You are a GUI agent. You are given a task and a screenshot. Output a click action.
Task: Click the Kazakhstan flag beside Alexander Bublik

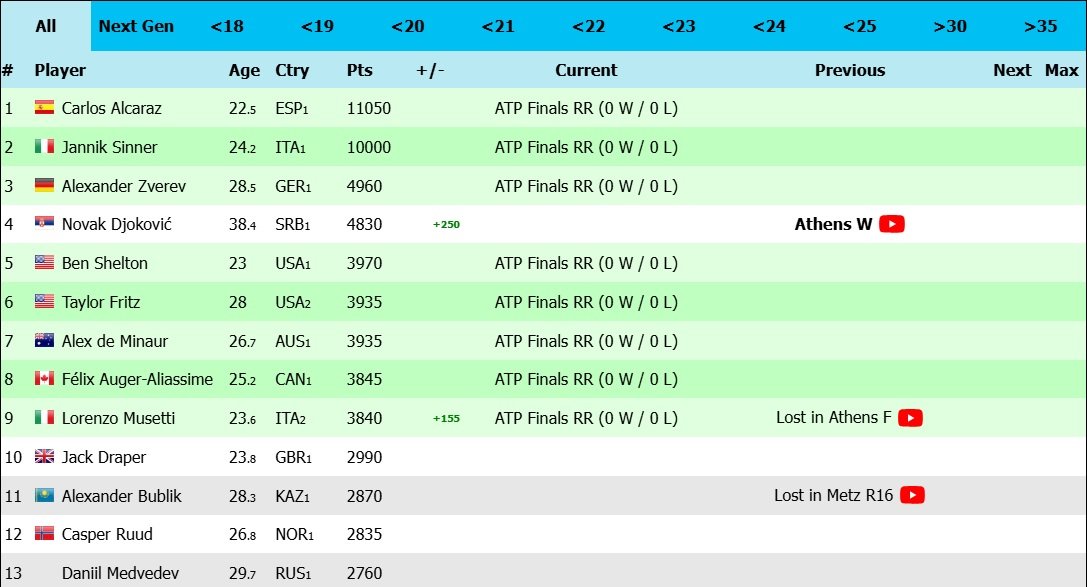[44, 495]
